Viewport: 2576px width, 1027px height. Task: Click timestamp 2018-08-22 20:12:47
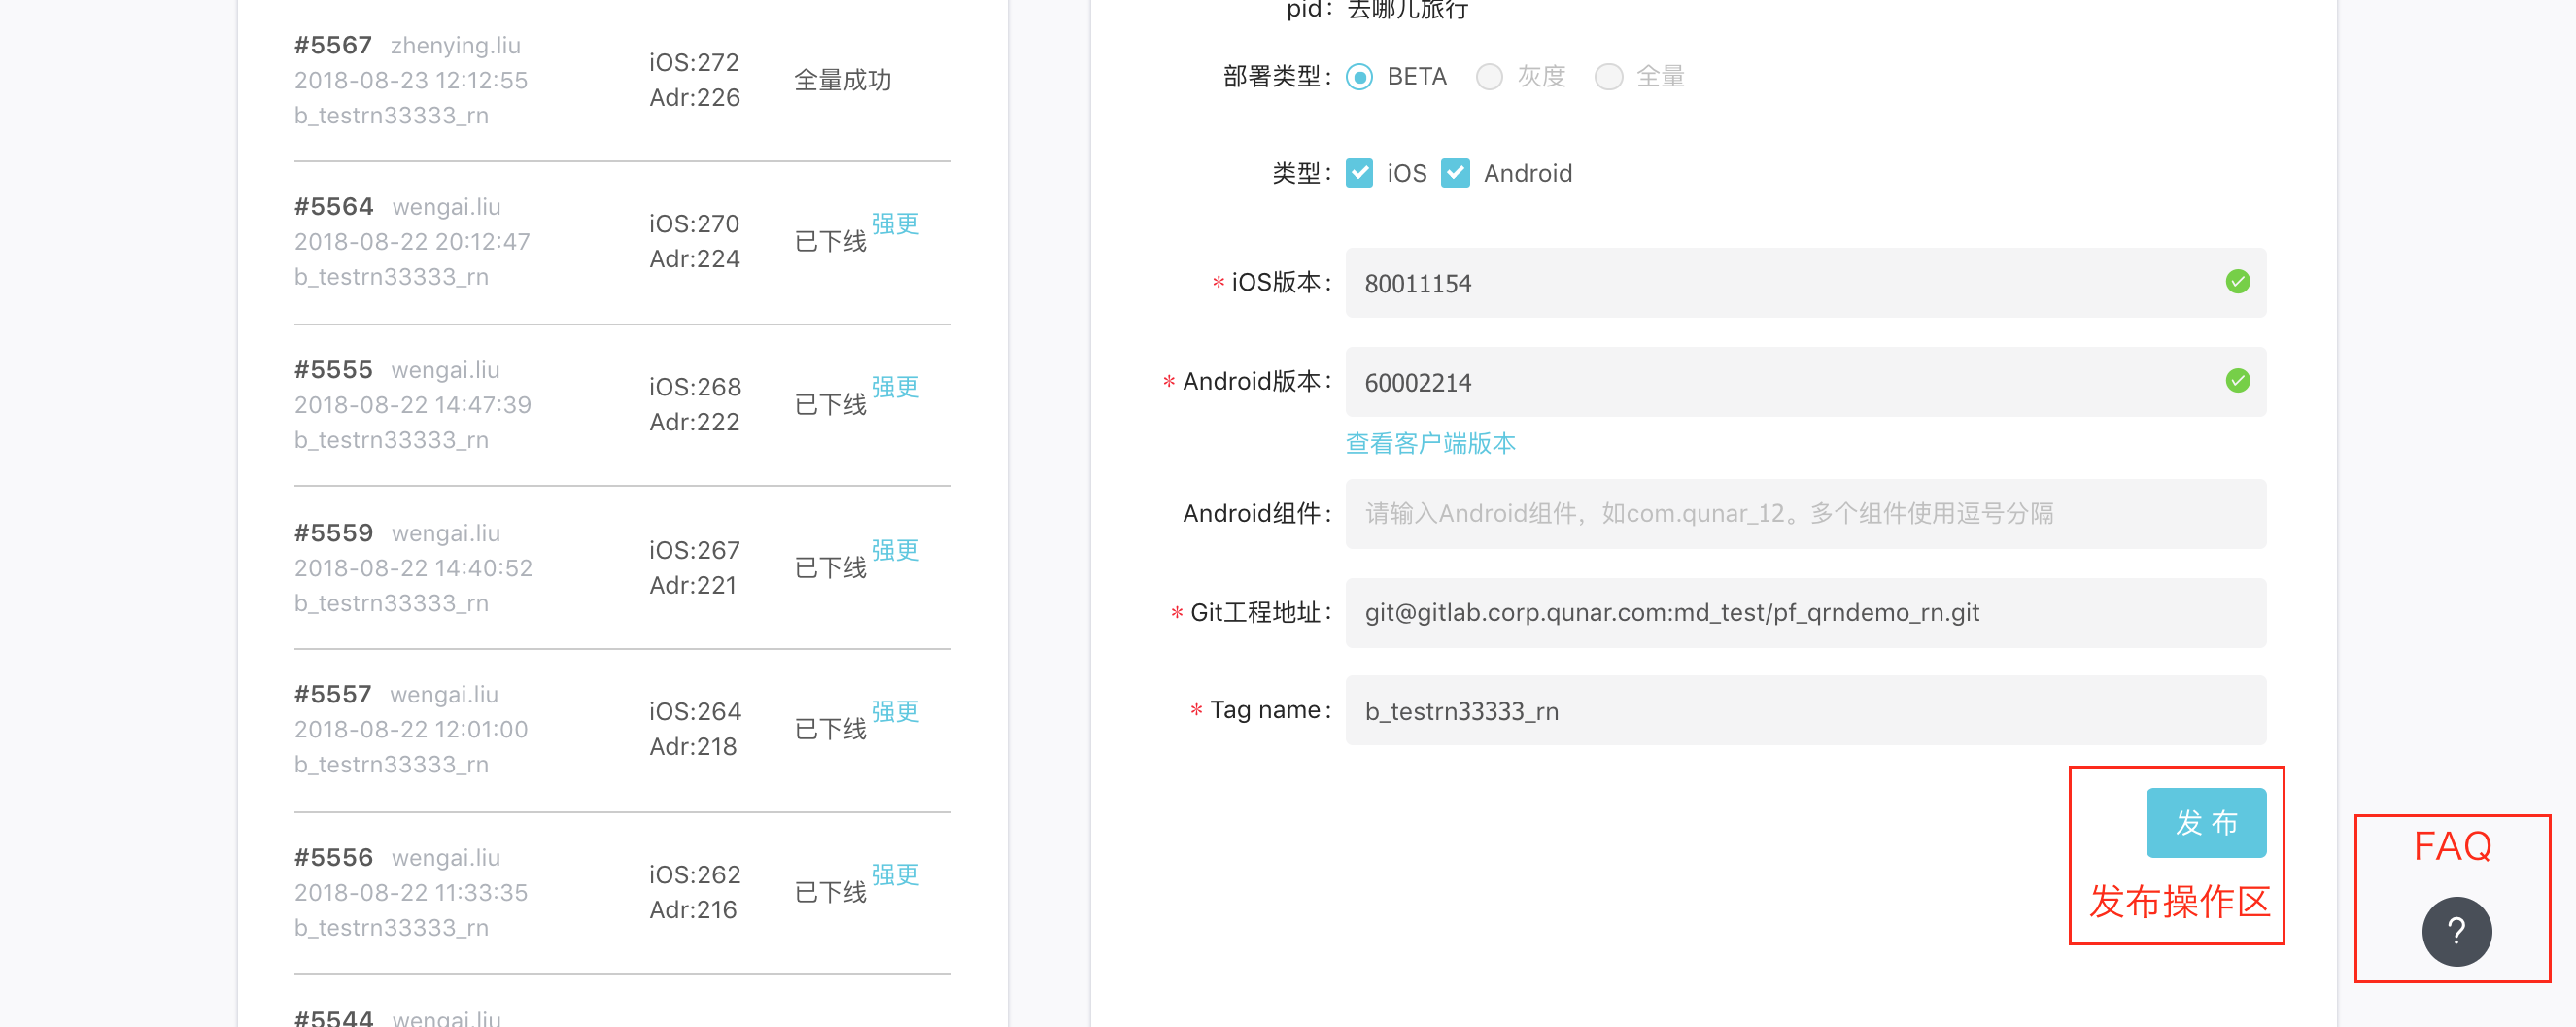click(412, 241)
